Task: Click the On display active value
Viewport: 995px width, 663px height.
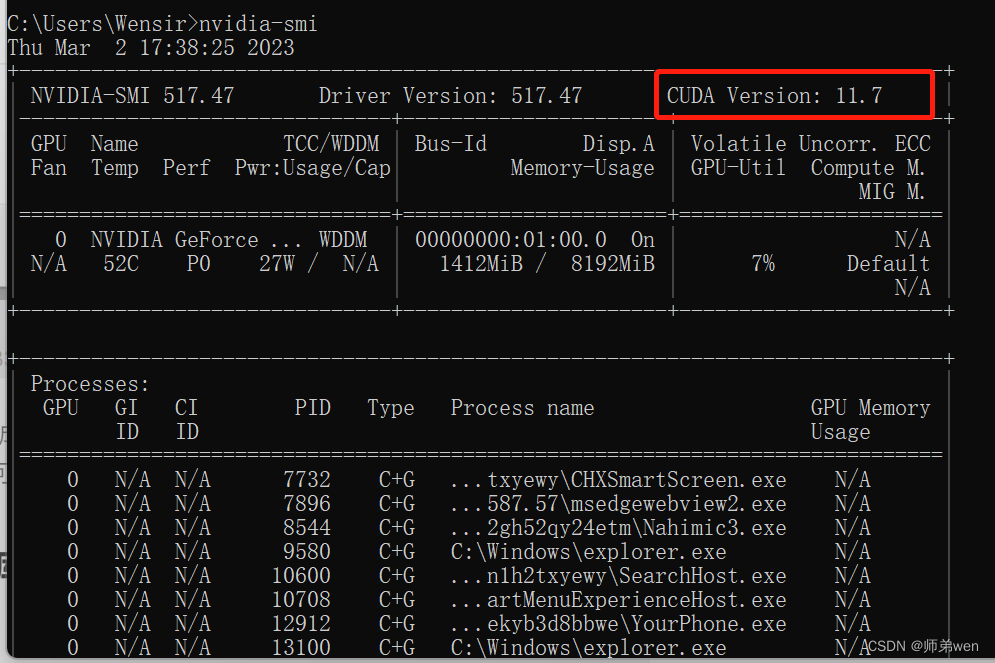Action: pos(643,240)
